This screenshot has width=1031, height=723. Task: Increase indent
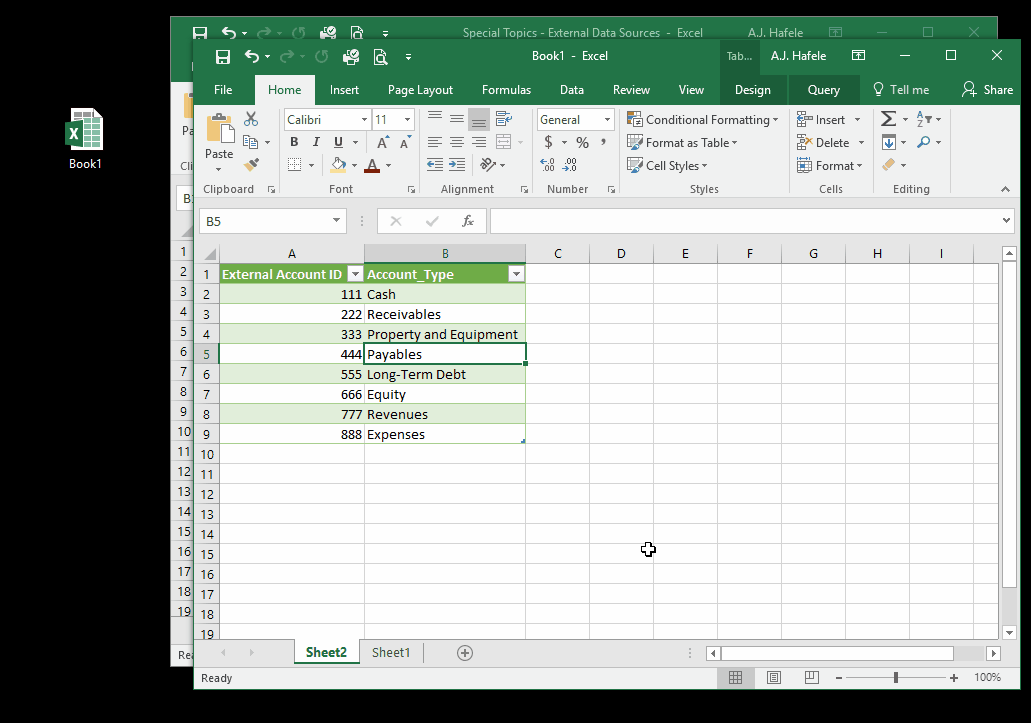[x=457, y=165]
